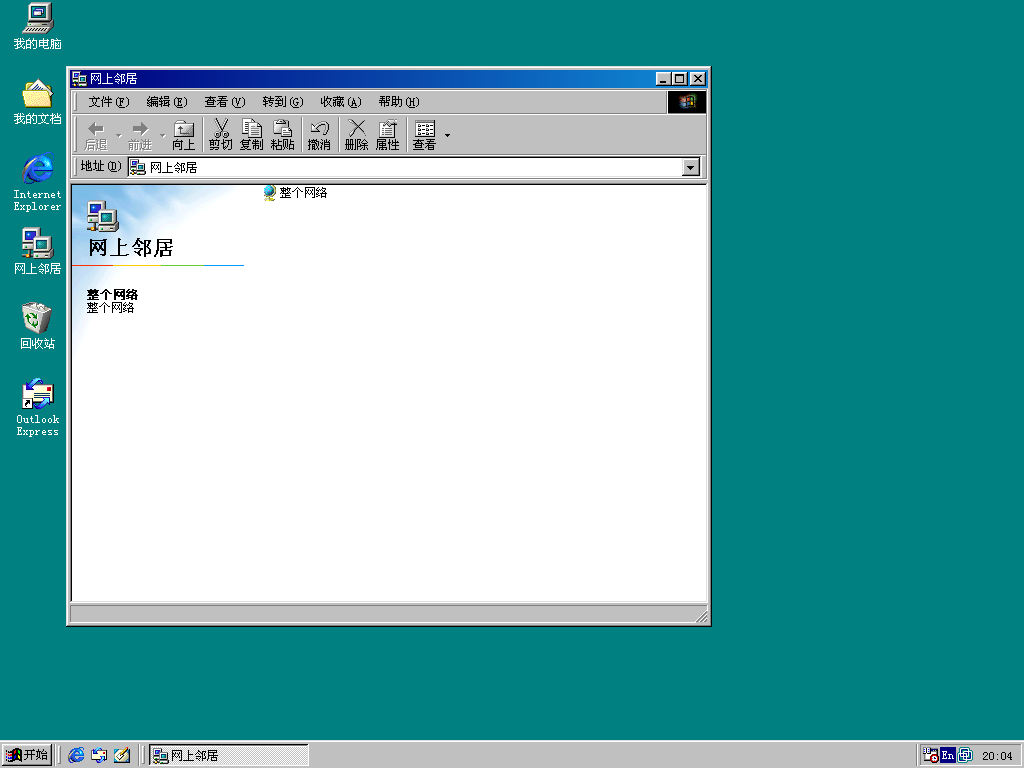Launch Internet Explorer from quick launch

76,755
